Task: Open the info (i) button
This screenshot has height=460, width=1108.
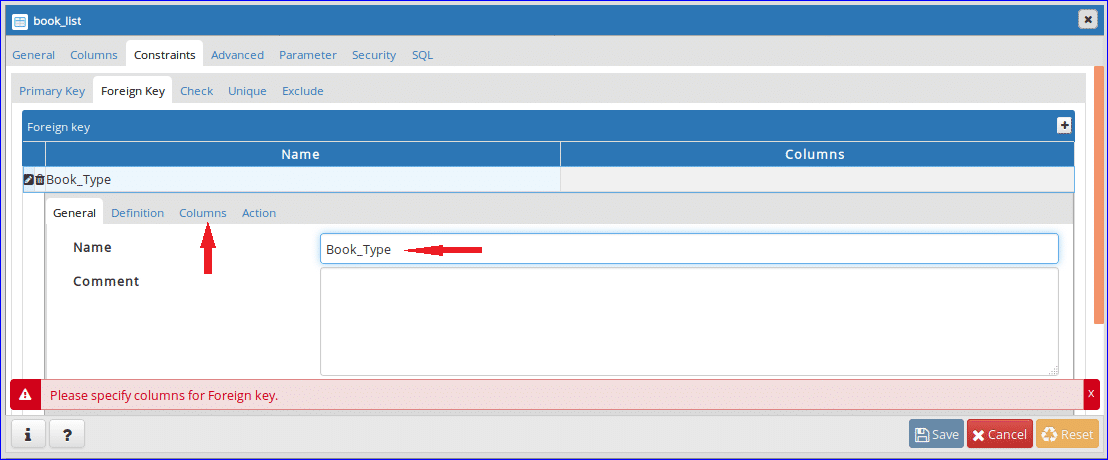Action: pyautogui.click(x=28, y=434)
